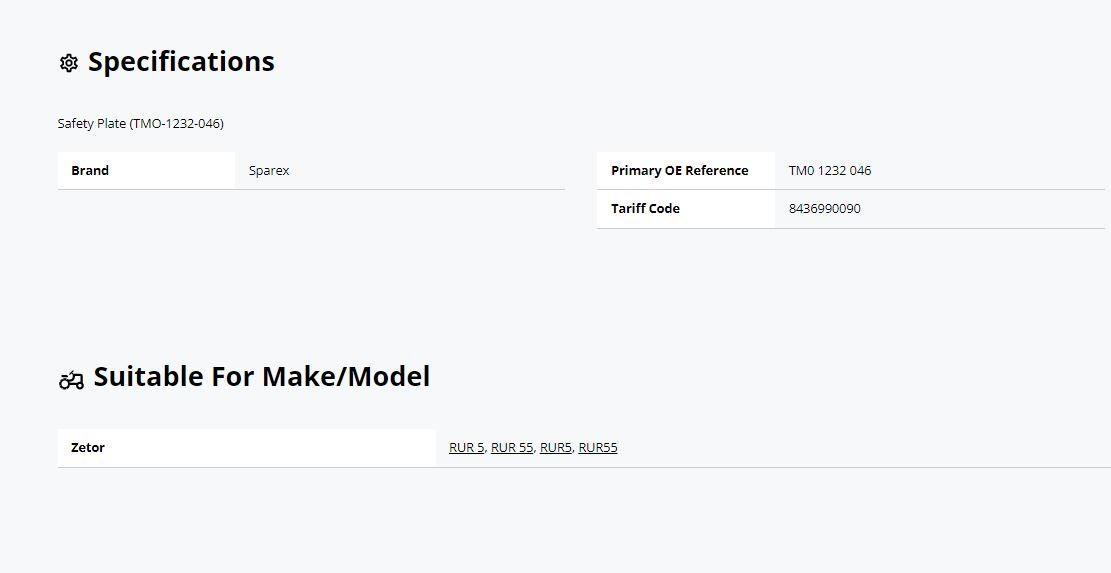Click the Zetor make label
The image size is (1111, 573).
[x=88, y=448]
